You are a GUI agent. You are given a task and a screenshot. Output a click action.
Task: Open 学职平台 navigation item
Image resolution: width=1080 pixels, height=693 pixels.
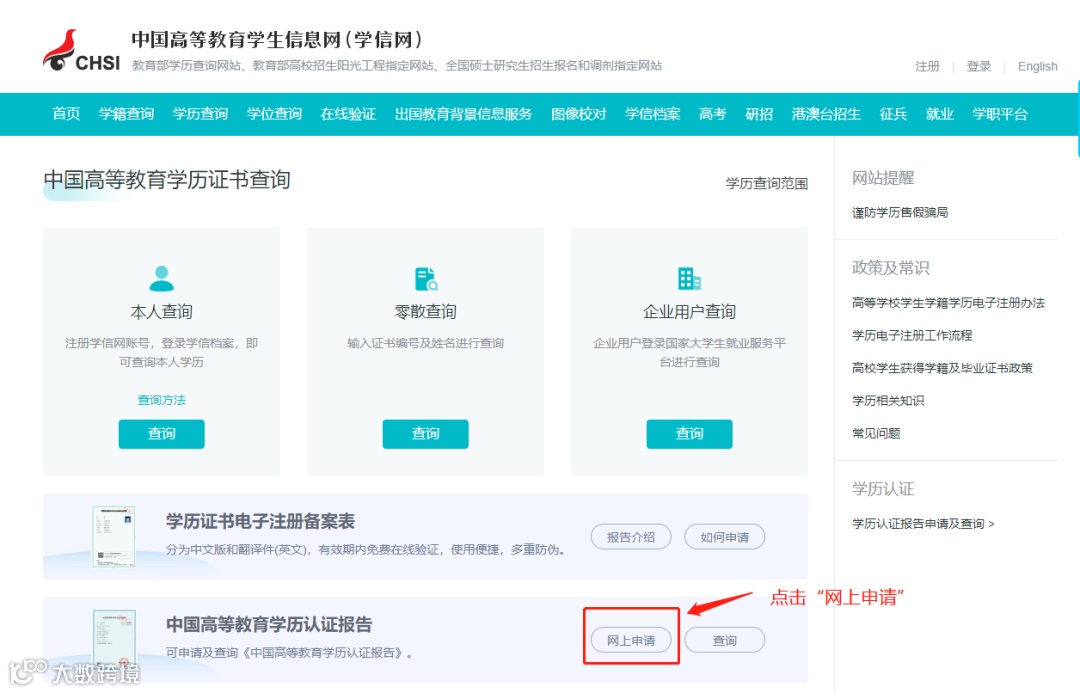pos(999,114)
